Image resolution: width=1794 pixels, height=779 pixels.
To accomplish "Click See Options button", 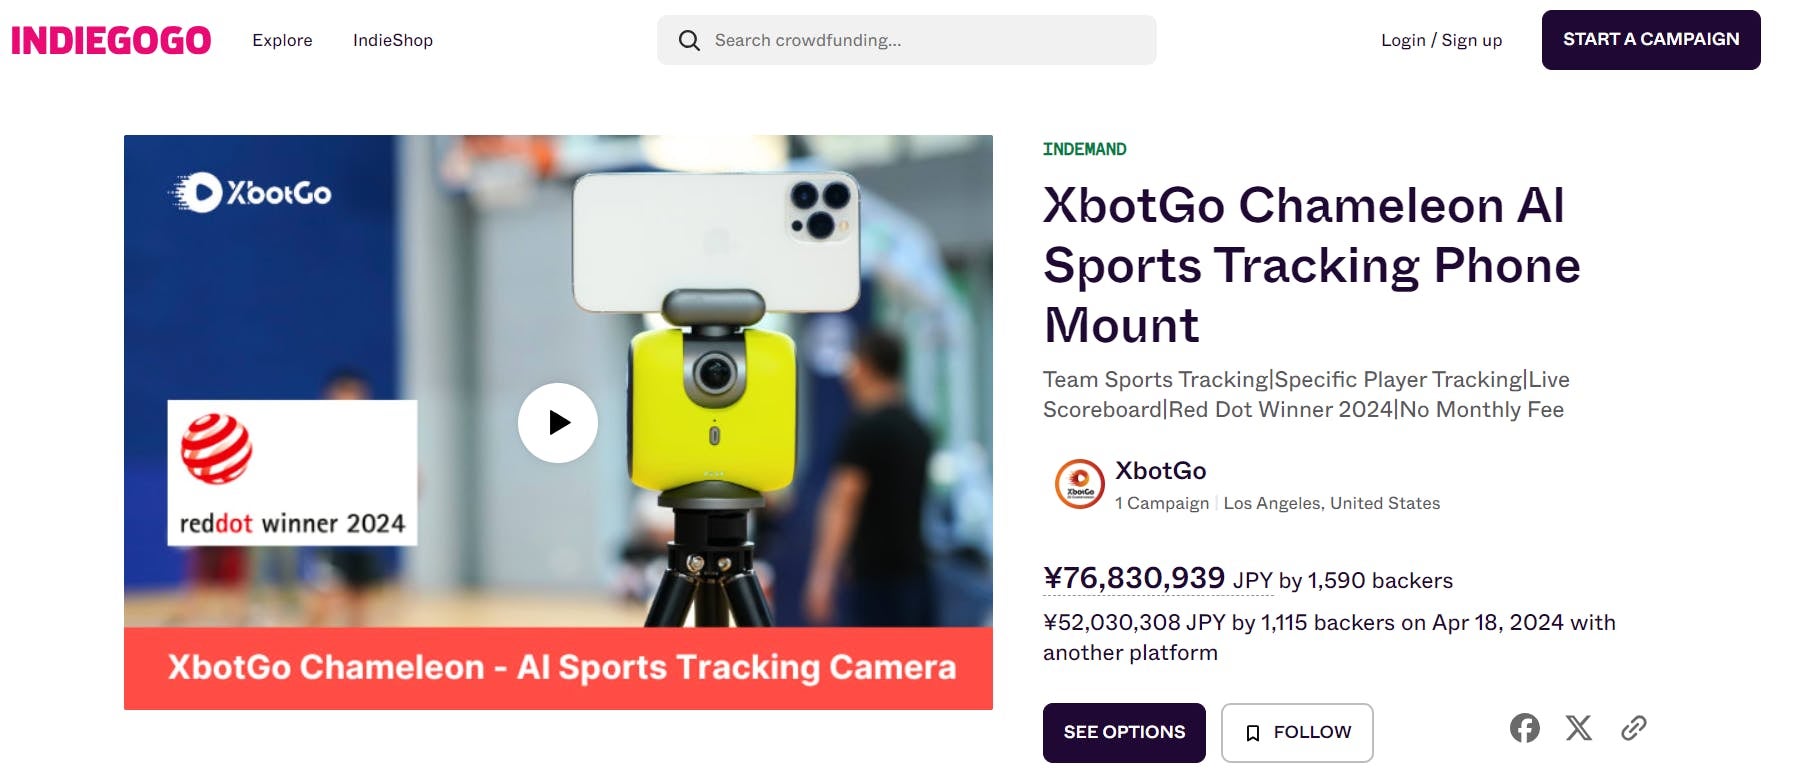I will pyautogui.click(x=1124, y=733).
